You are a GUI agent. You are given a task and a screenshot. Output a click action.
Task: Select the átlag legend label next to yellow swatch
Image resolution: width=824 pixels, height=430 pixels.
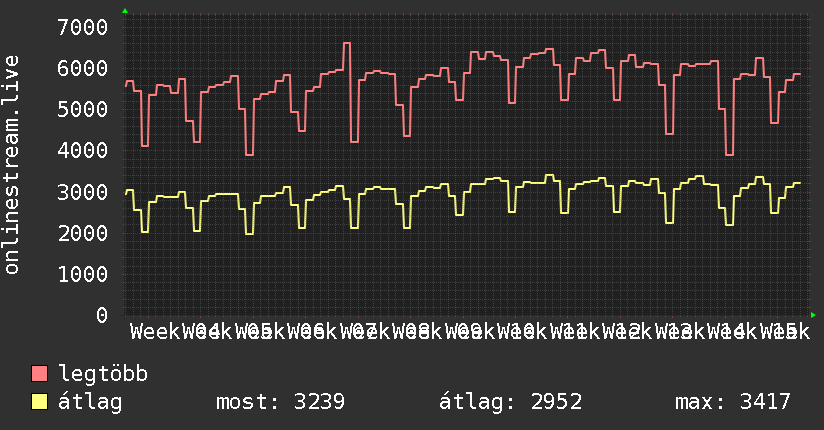[90, 402]
